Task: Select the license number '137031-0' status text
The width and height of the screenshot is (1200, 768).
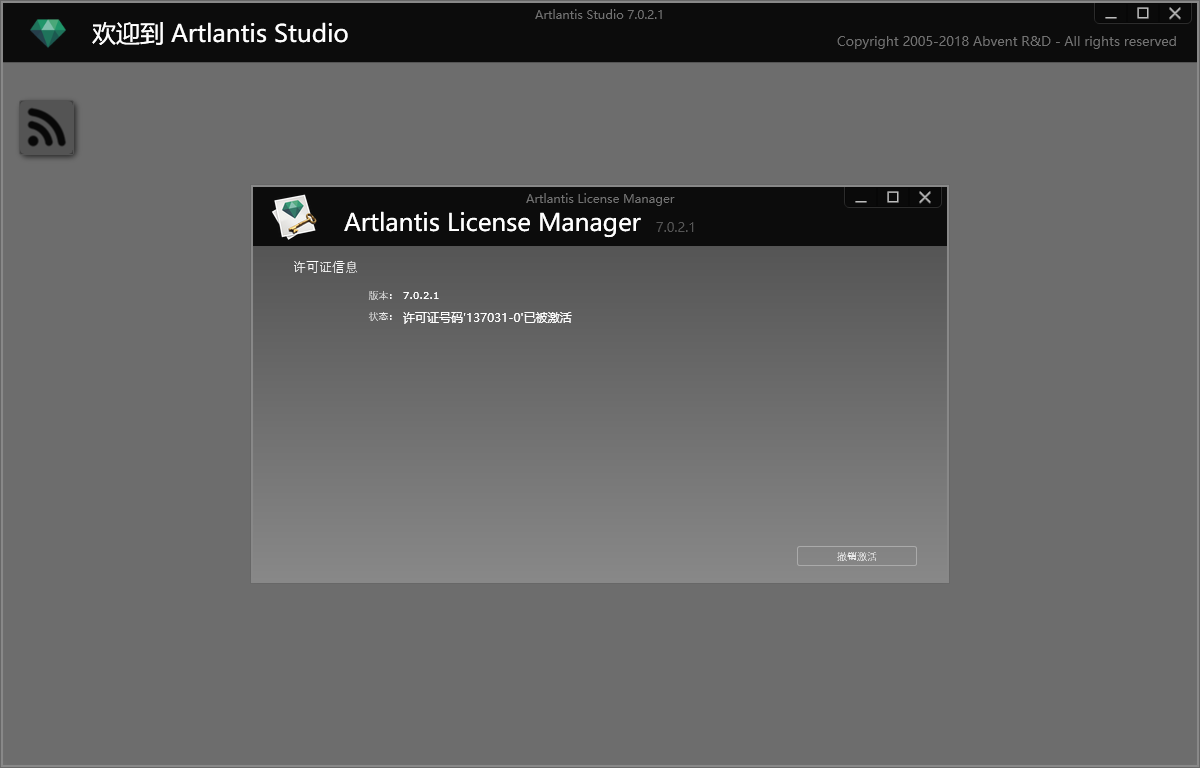Action: [487, 317]
